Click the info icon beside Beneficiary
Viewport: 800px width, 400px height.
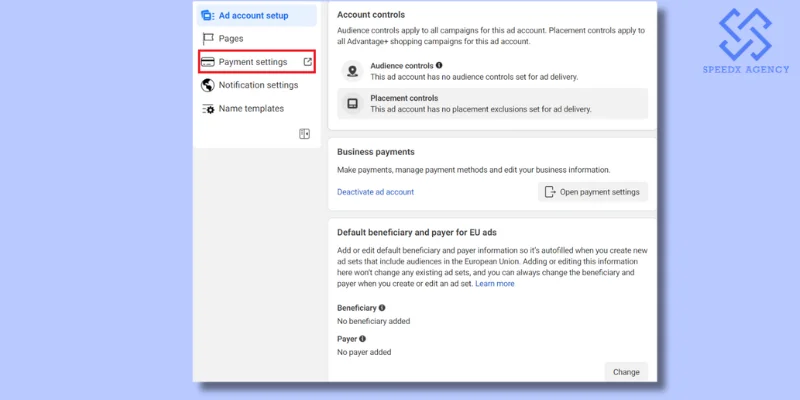coord(382,308)
